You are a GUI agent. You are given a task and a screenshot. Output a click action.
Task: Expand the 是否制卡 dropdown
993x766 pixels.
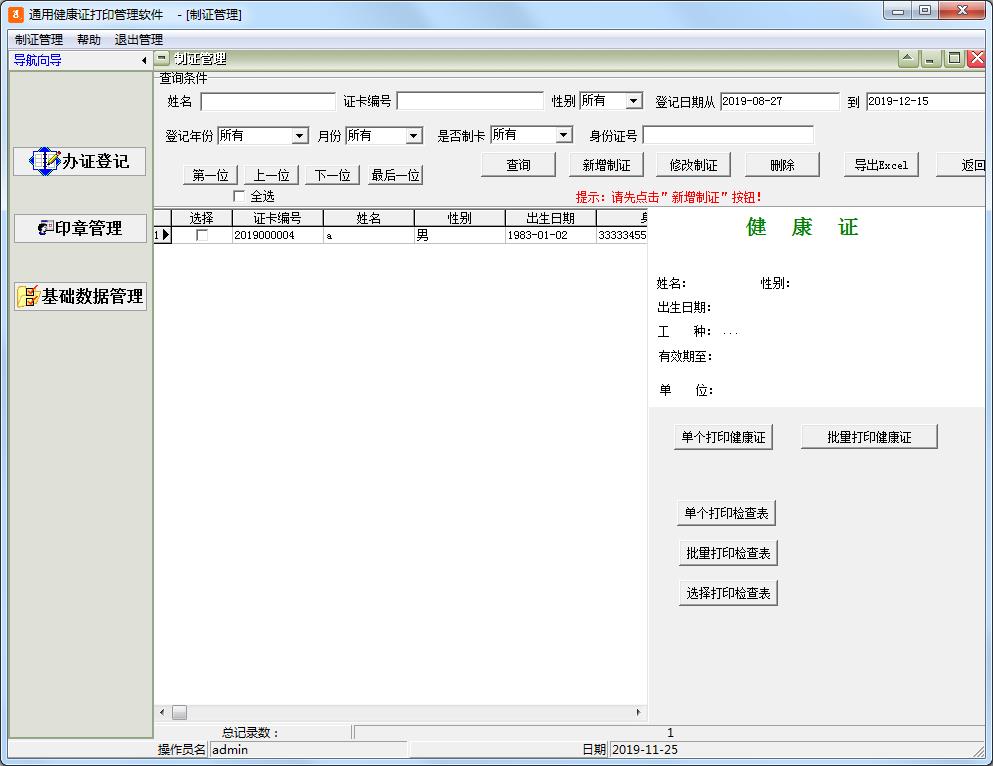point(563,135)
